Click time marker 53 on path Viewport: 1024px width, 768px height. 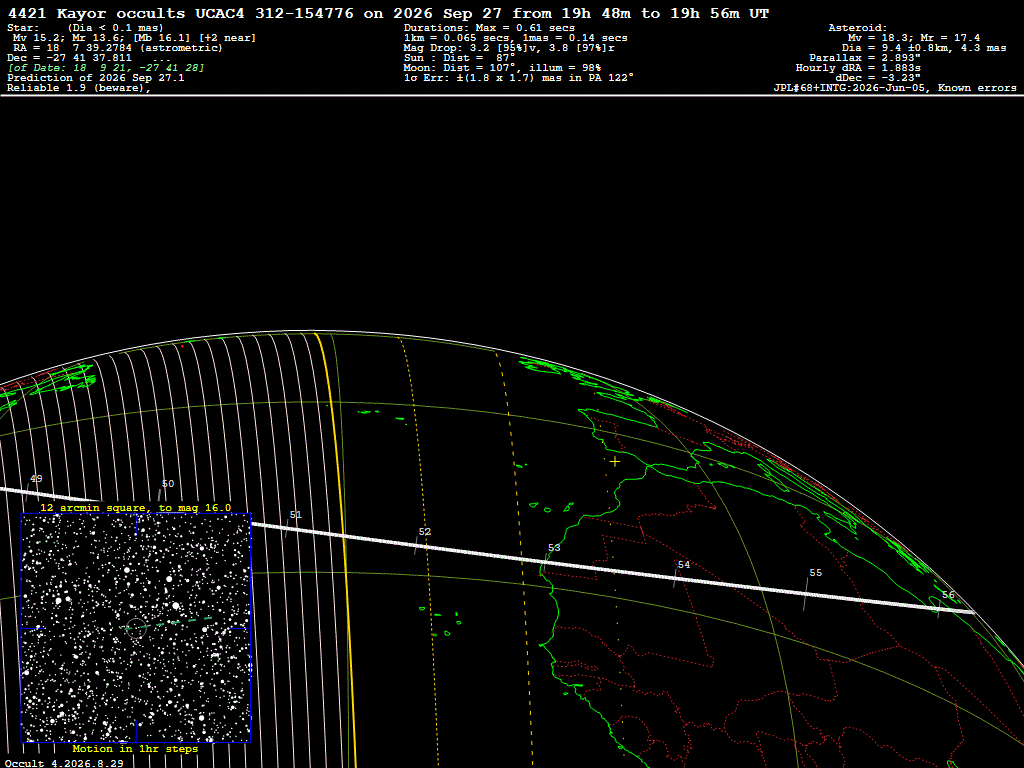tap(554, 548)
